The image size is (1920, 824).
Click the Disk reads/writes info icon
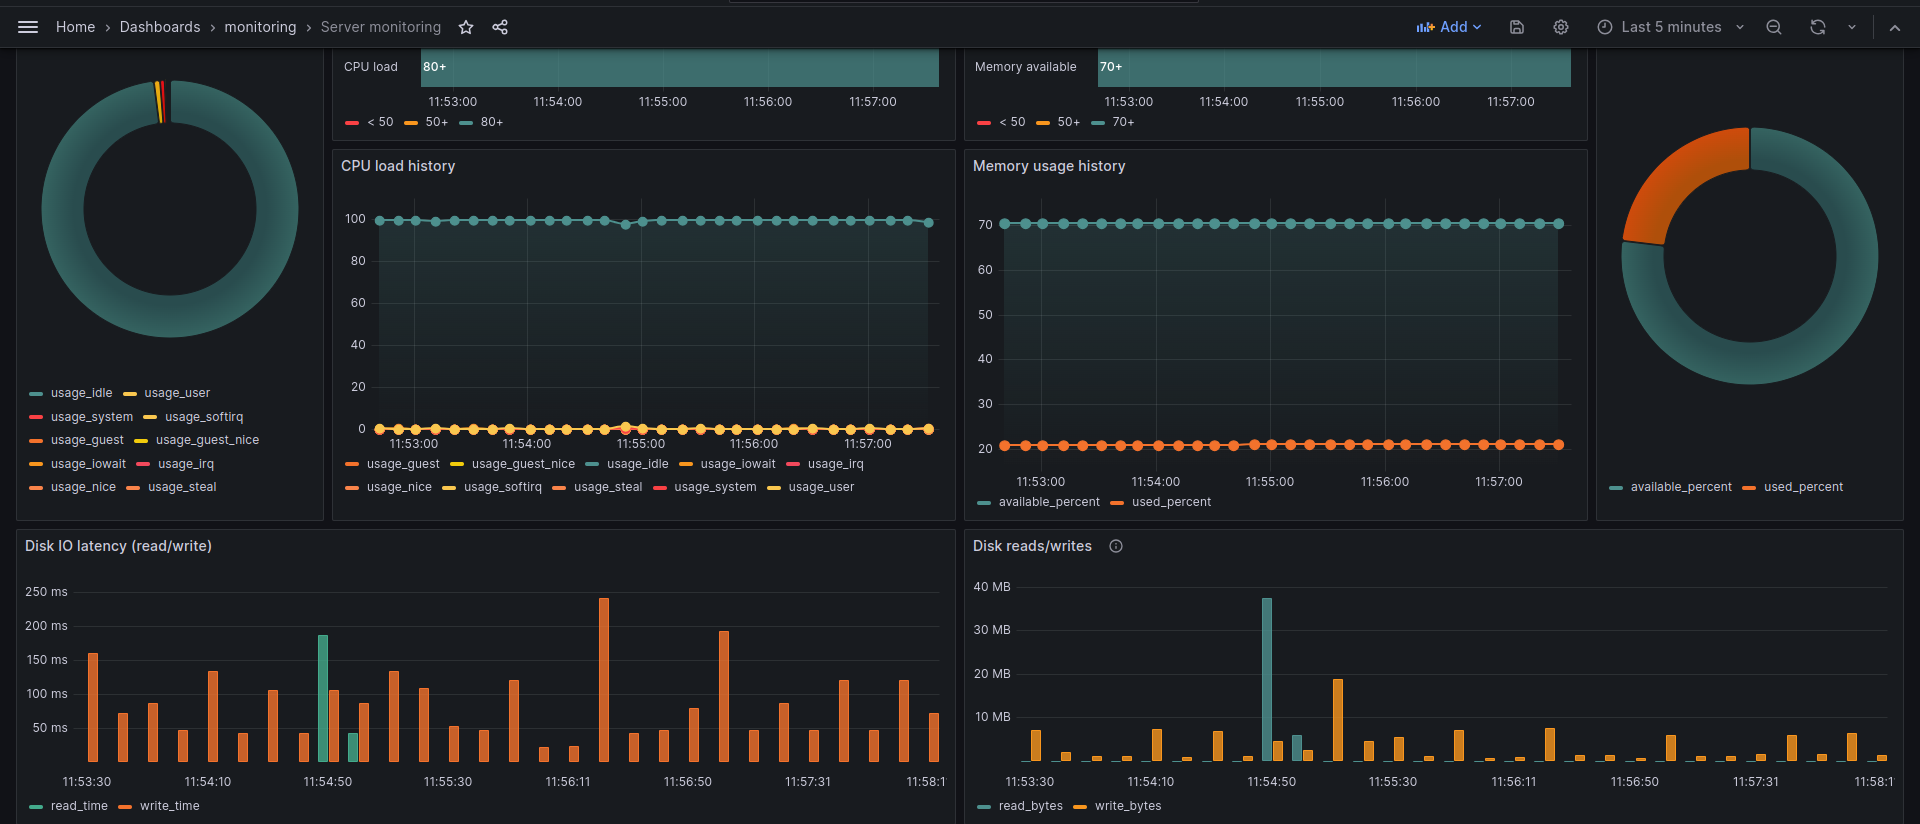click(x=1116, y=546)
